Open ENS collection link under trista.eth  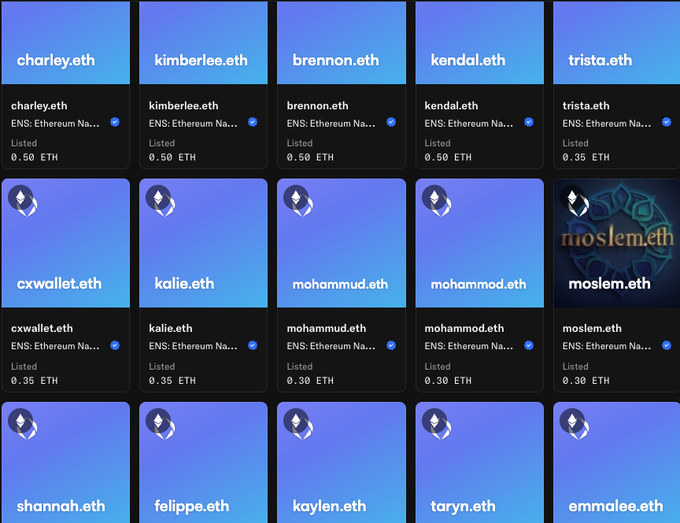point(607,124)
